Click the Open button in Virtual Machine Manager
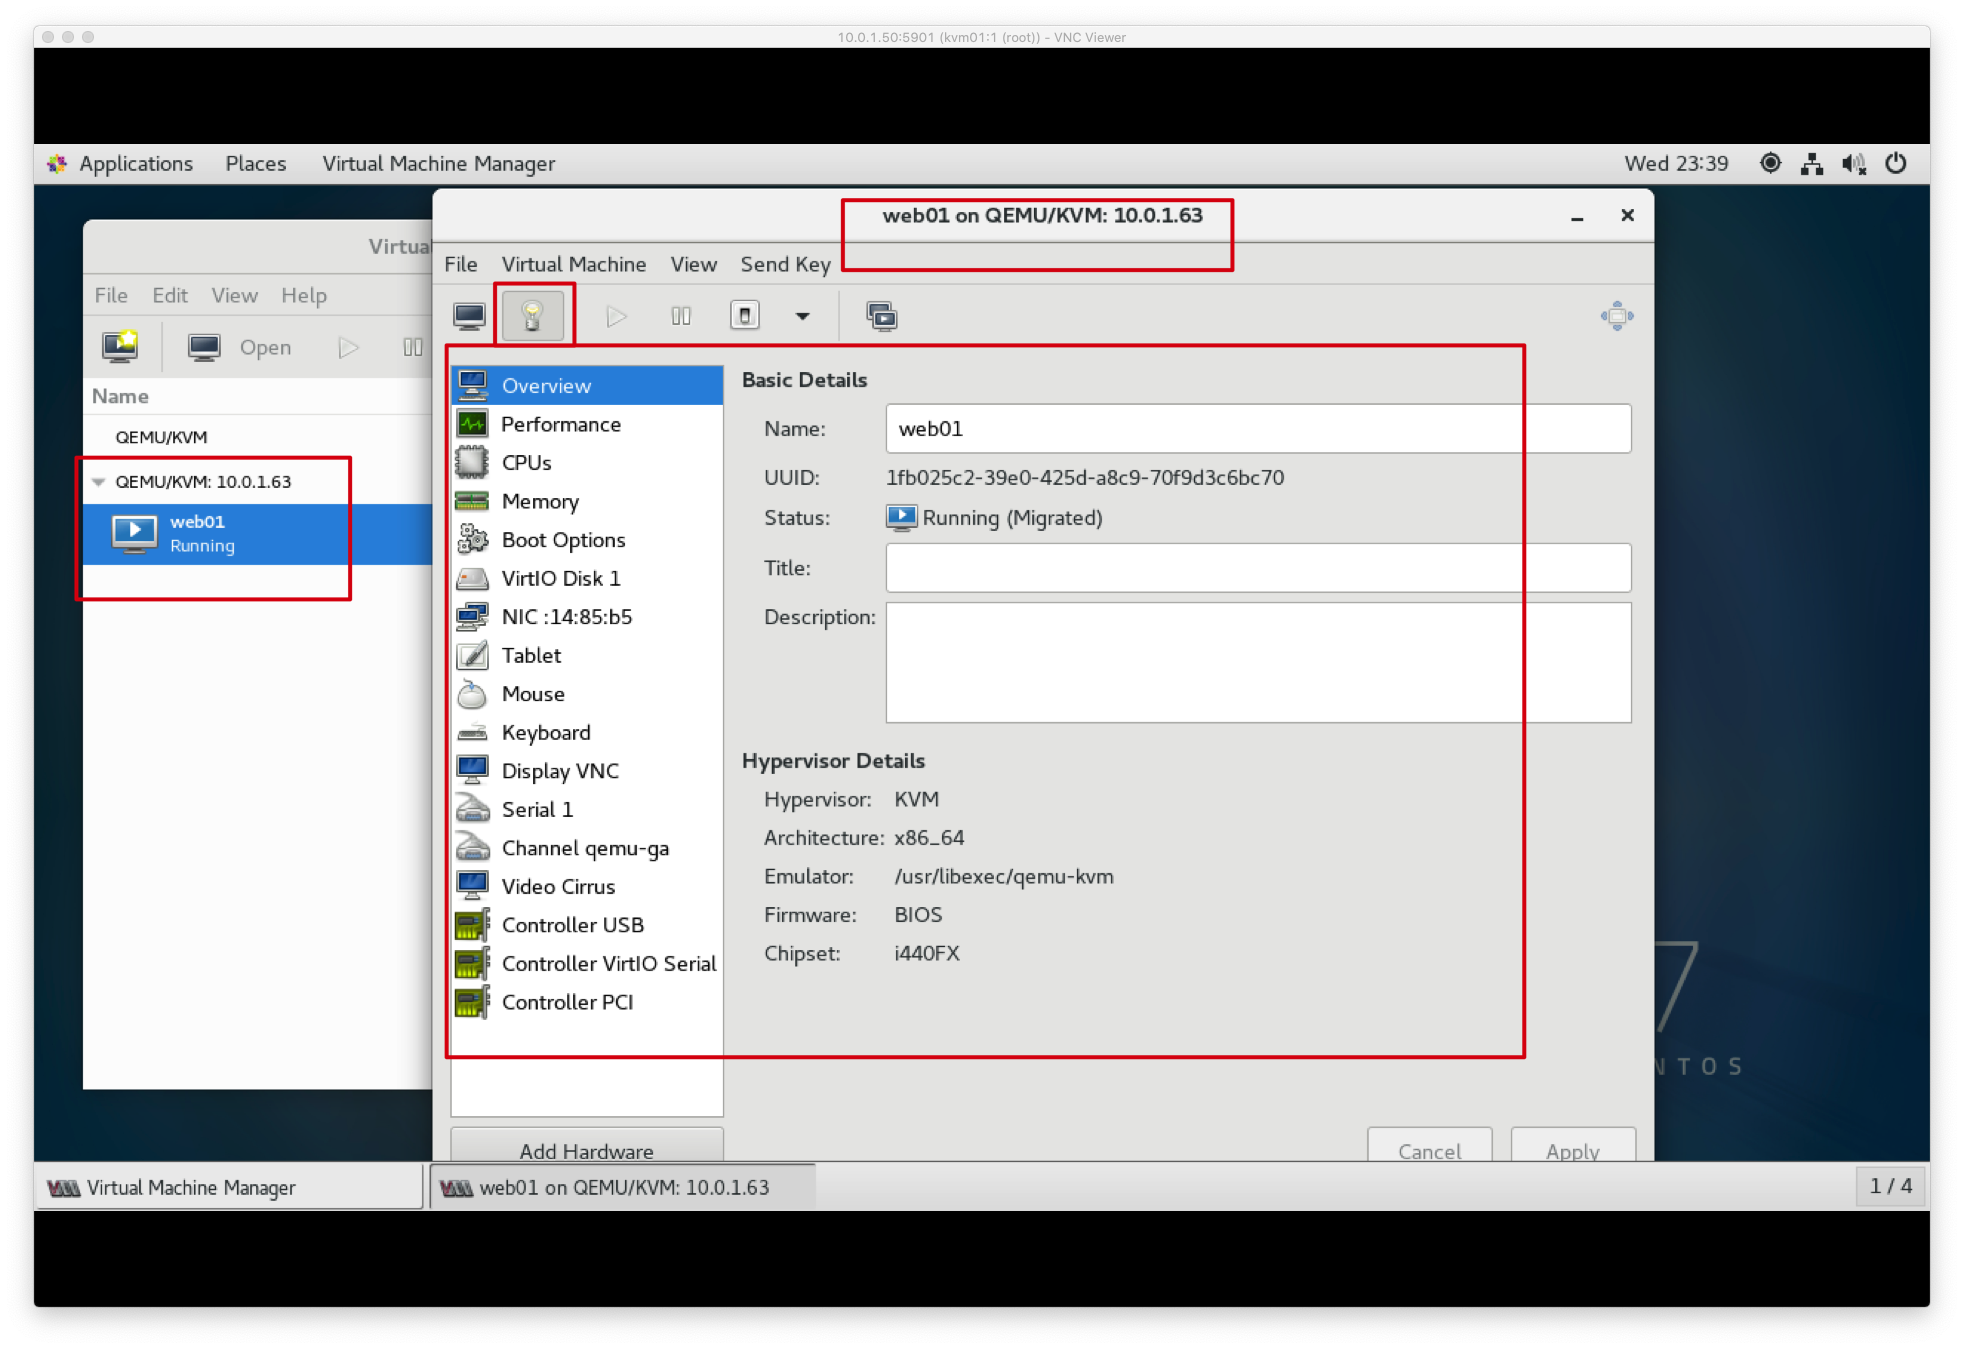This screenshot has width=1964, height=1349. pos(240,347)
